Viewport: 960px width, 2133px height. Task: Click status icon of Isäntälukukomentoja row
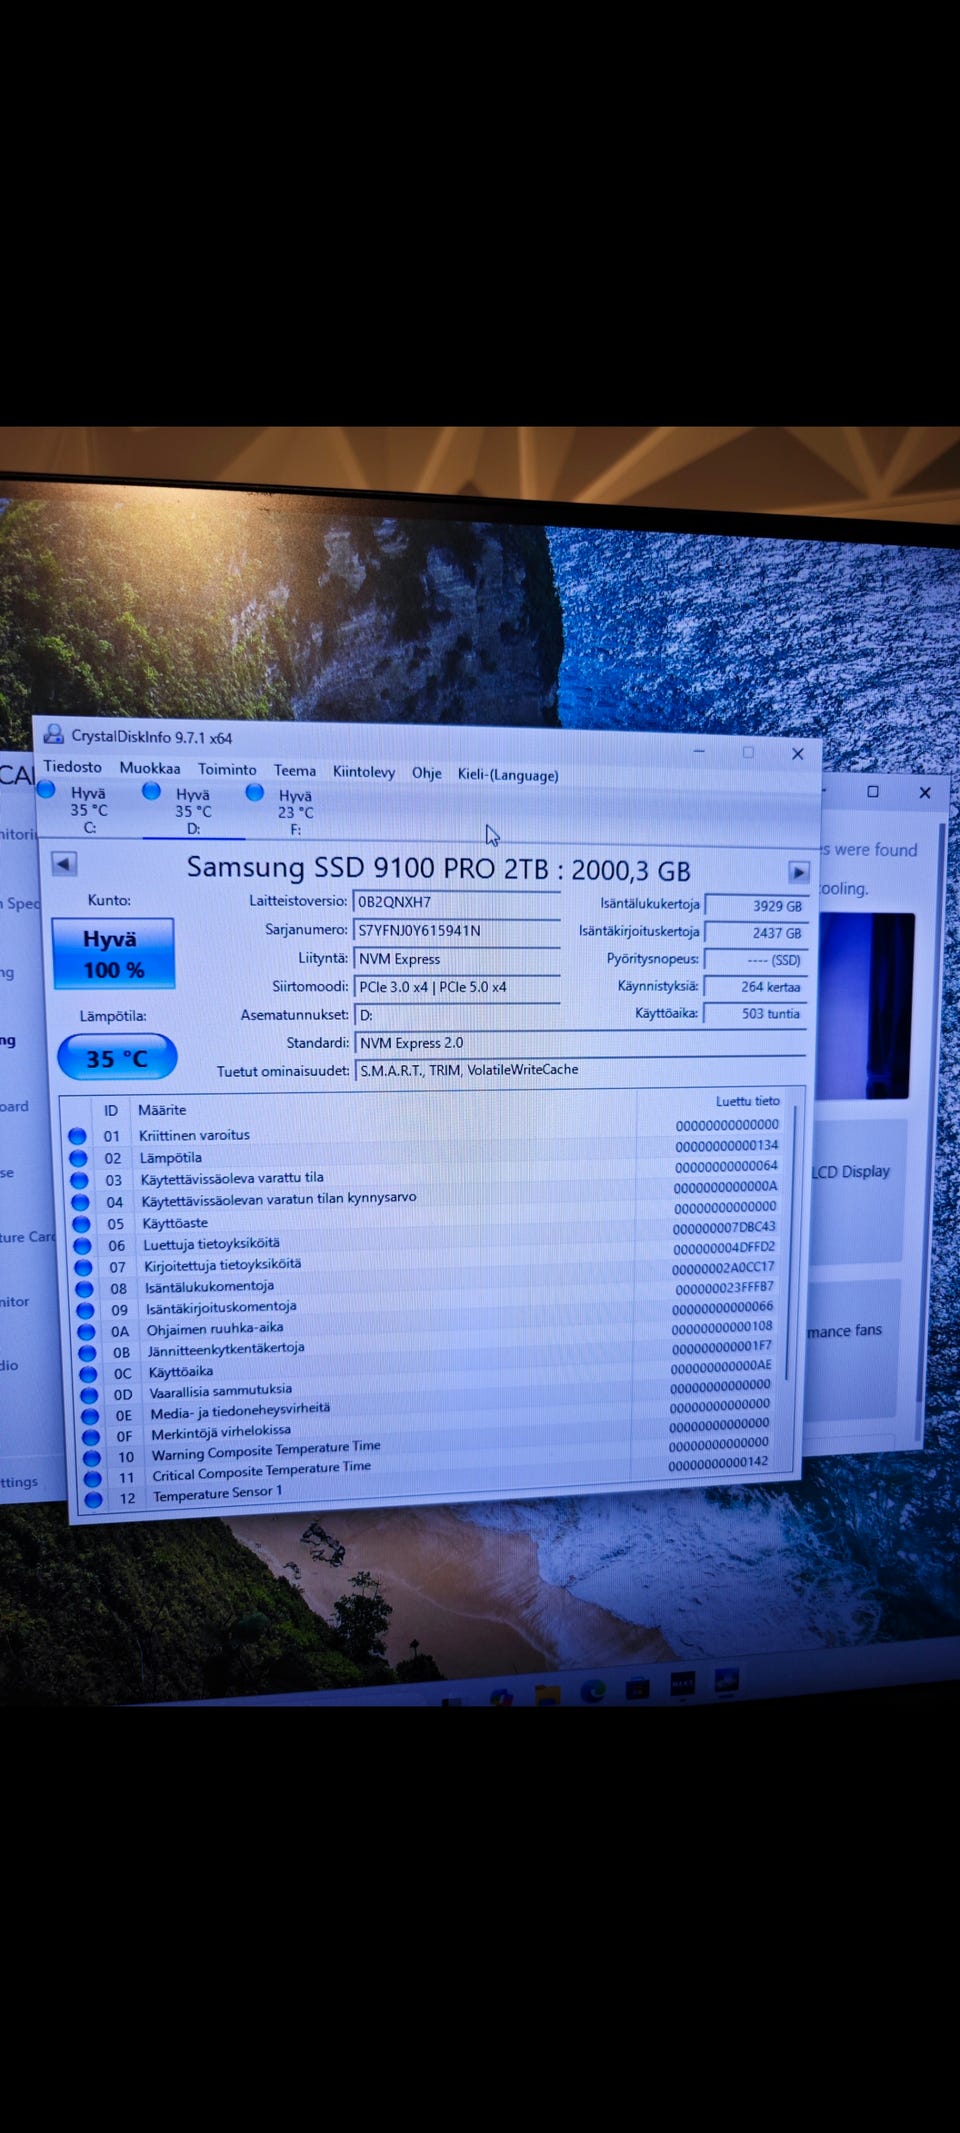tap(85, 1289)
